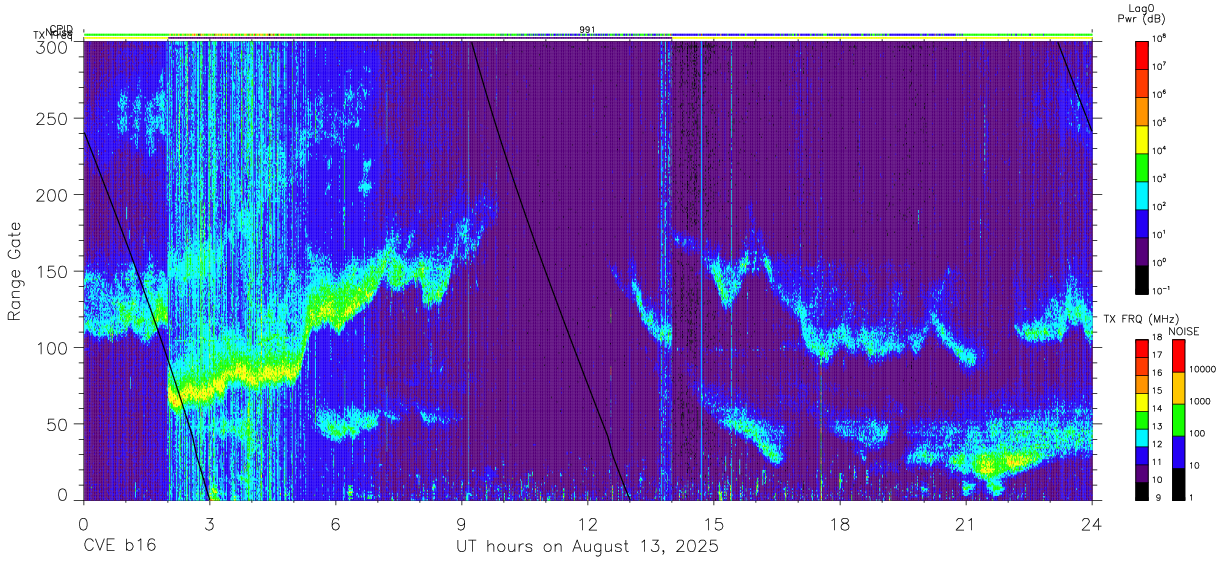
Task: Click the cyan segment of the TX FRQ colorbar
Action: (1142, 438)
